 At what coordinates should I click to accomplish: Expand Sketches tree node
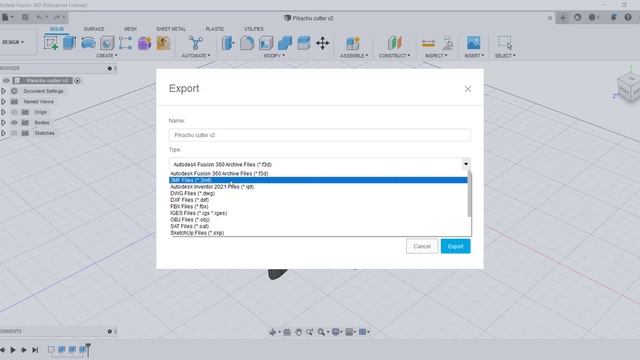(3, 133)
